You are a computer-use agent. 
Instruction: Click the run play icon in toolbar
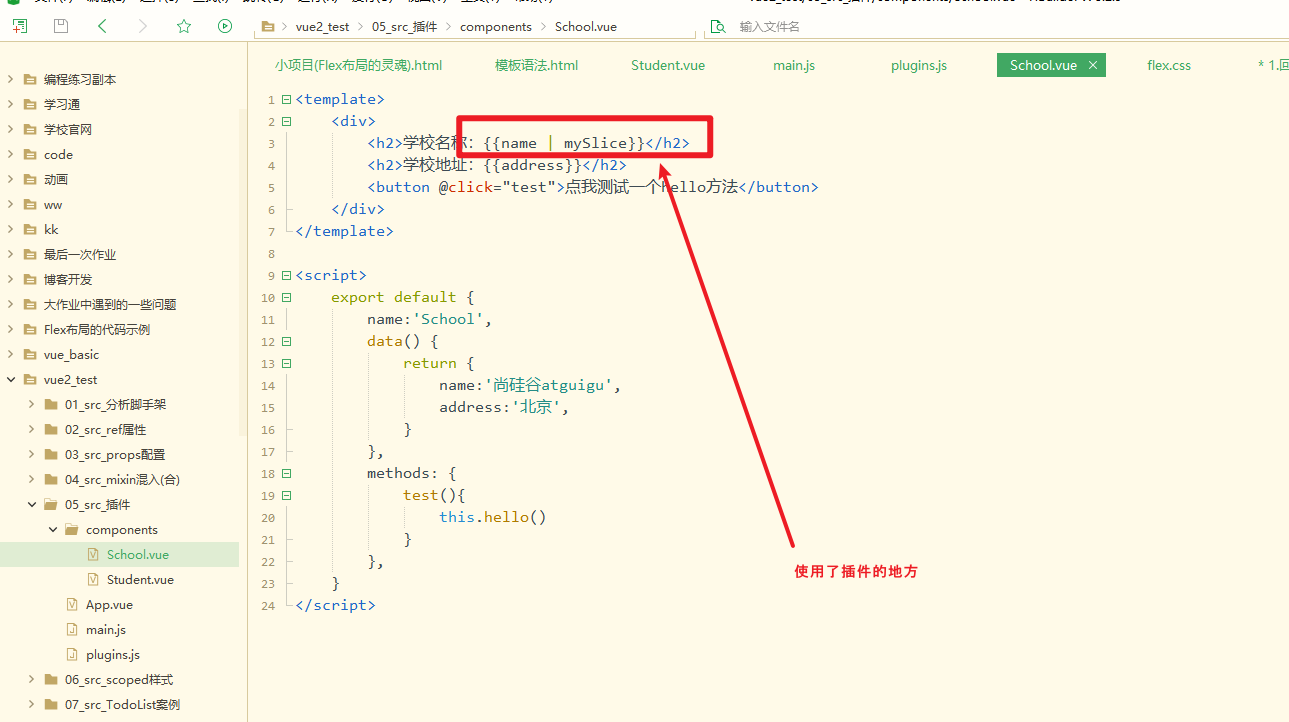(225, 26)
